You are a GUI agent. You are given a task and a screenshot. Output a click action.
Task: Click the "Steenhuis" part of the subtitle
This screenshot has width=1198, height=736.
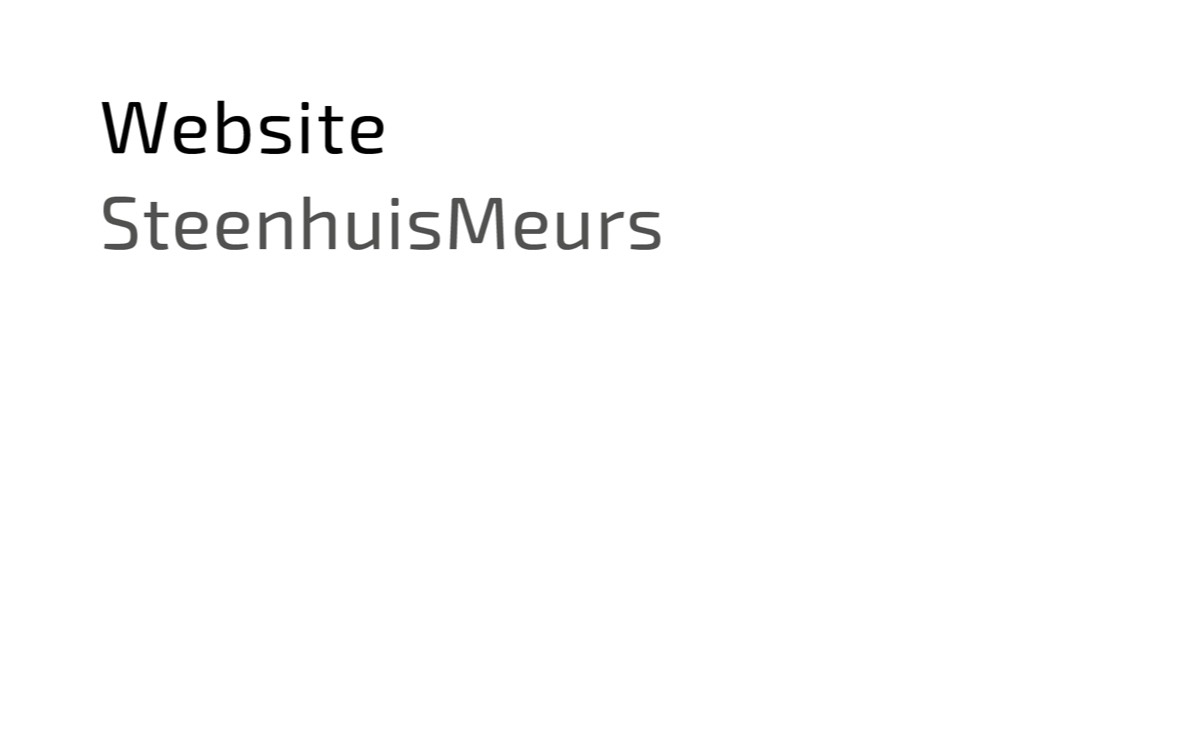pyautogui.click(x=272, y=223)
